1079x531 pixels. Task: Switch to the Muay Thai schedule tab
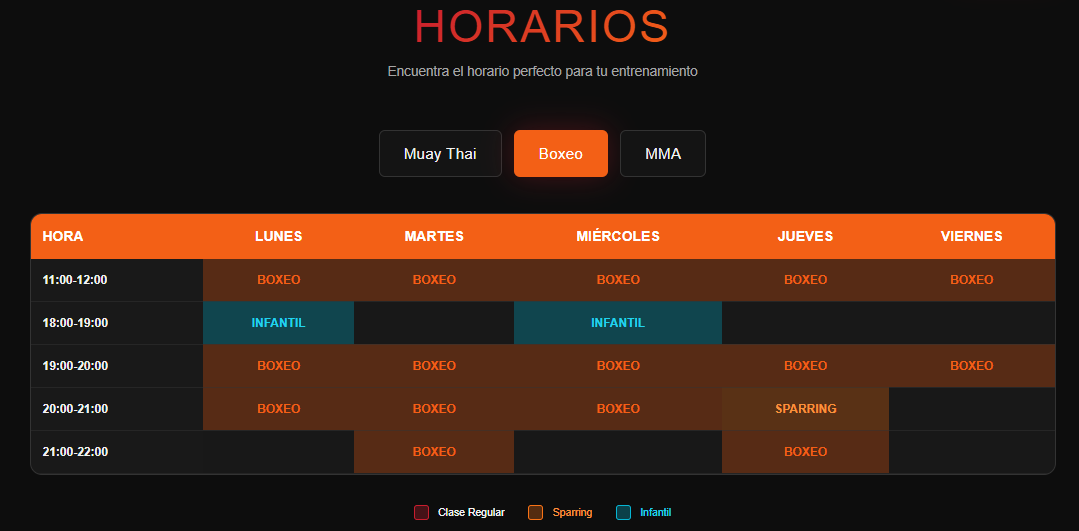click(x=440, y=153)
